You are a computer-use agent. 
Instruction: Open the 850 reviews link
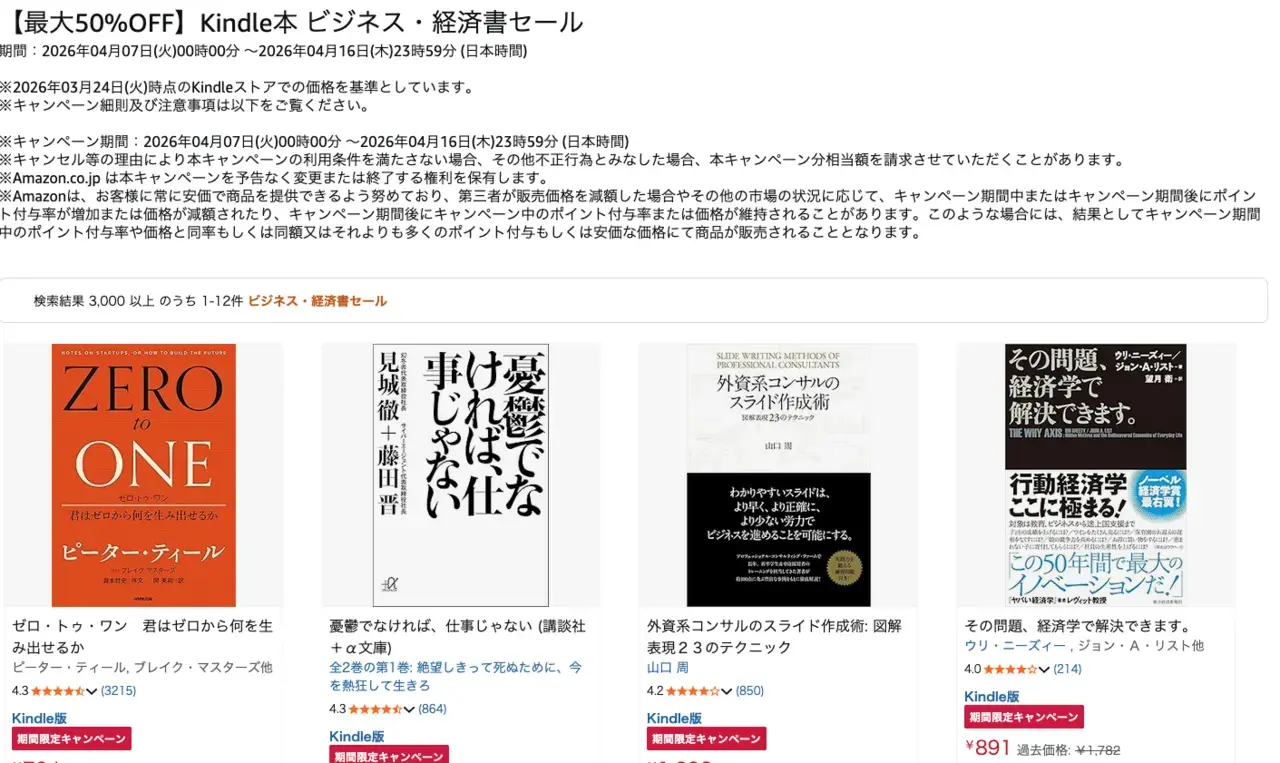click(749, 691)
